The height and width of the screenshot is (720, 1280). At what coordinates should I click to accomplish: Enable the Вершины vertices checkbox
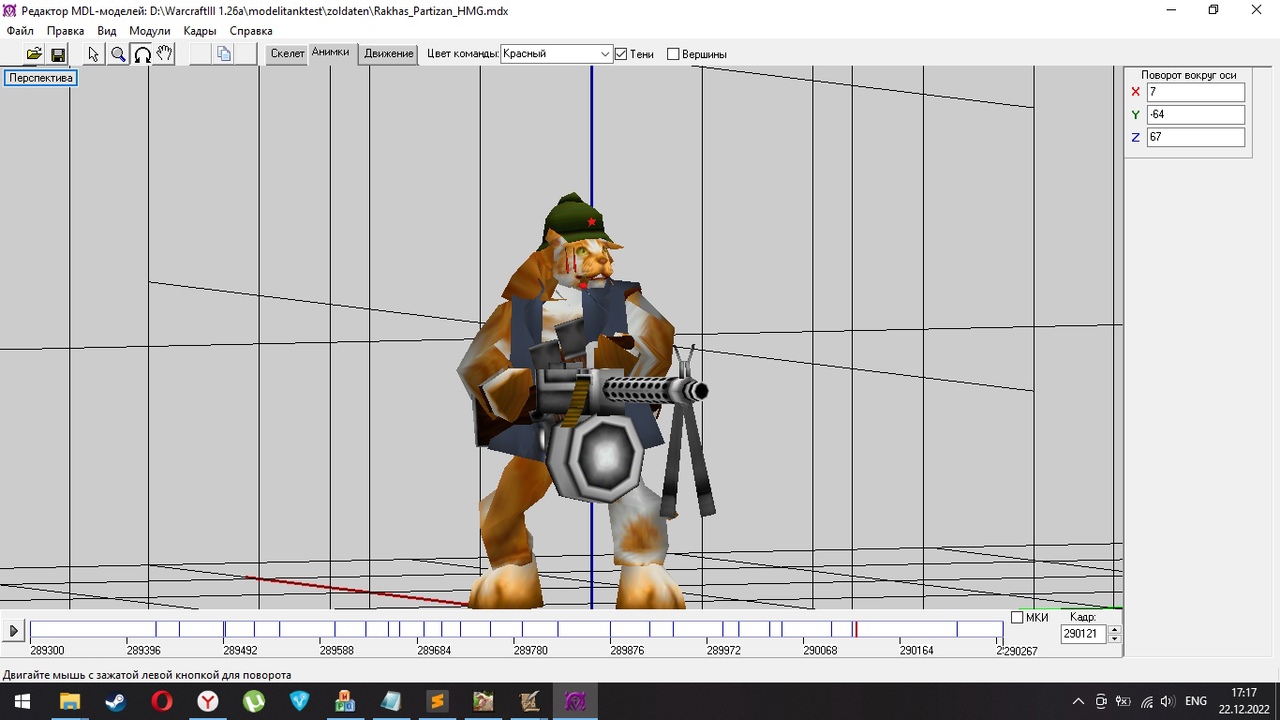tap(673, 54)
